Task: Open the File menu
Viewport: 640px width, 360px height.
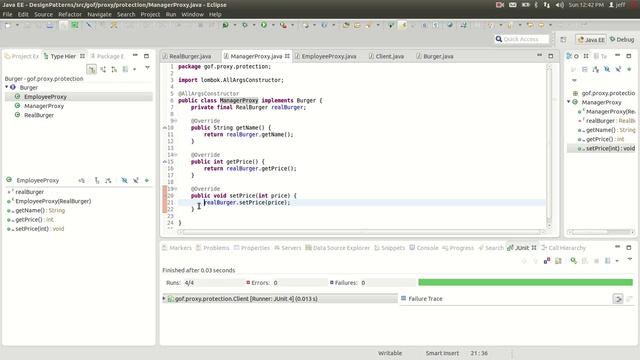Action: (x=7, y=14)
